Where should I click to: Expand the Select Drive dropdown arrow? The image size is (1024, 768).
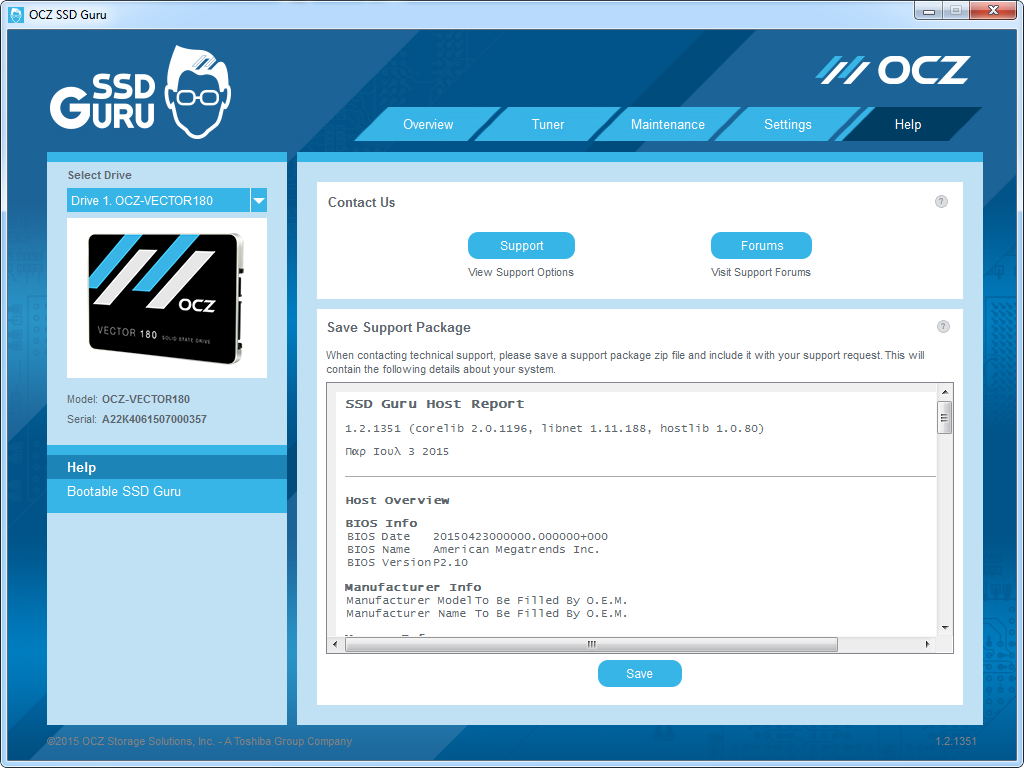[x=259, y=200]
